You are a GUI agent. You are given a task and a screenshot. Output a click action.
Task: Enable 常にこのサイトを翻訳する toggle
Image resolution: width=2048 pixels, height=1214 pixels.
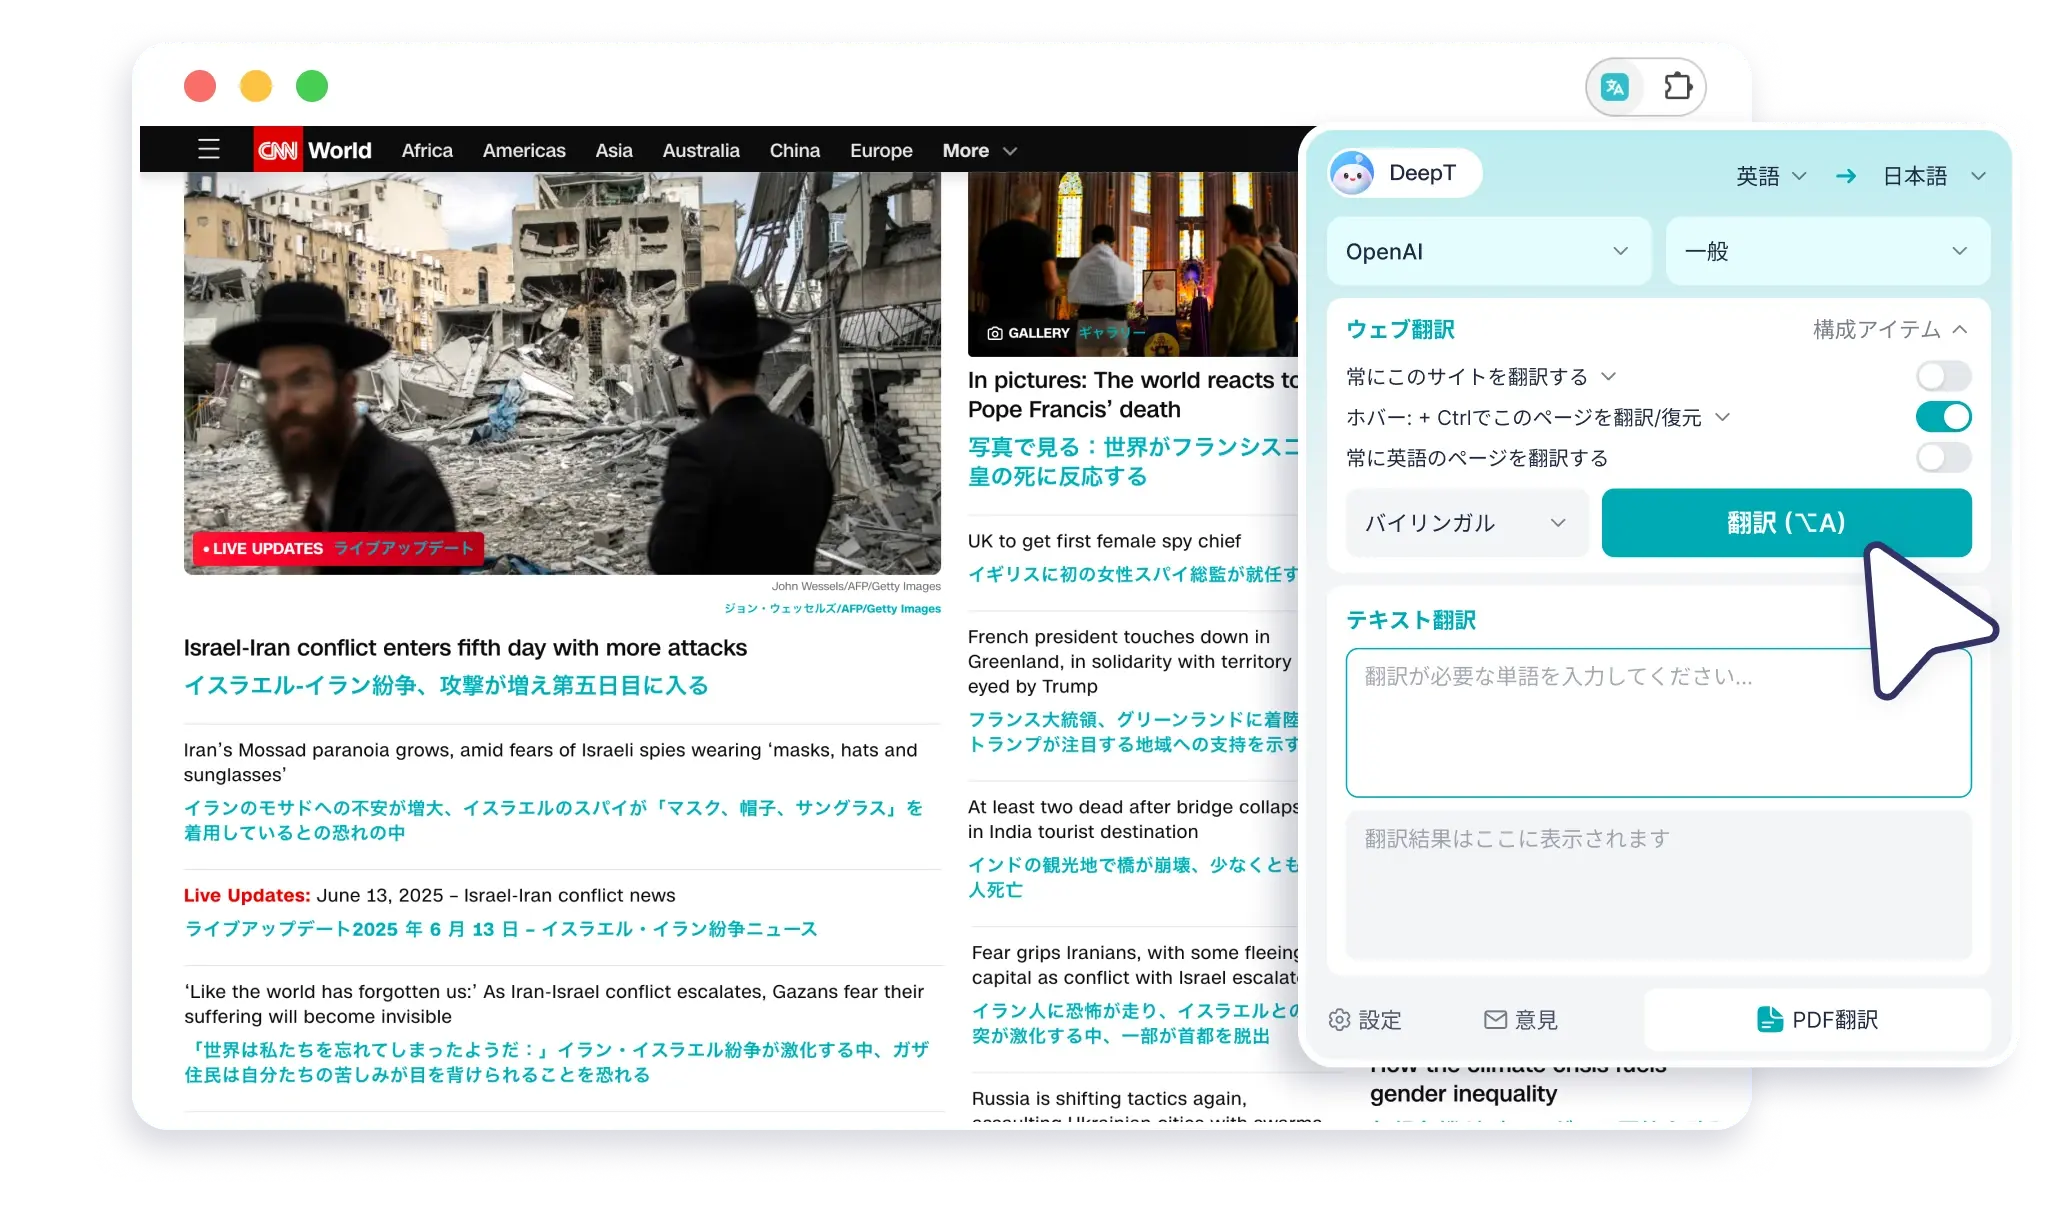[1942, 376]
